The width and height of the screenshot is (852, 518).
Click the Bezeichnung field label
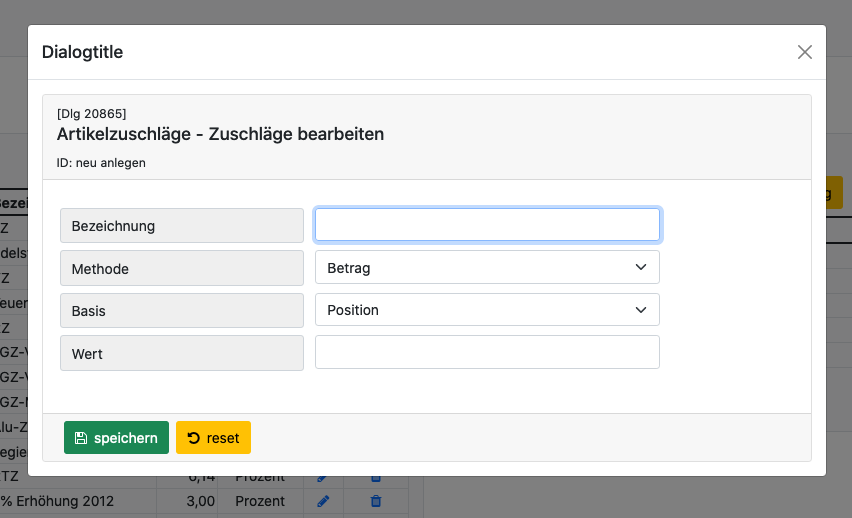coord(113,226)
